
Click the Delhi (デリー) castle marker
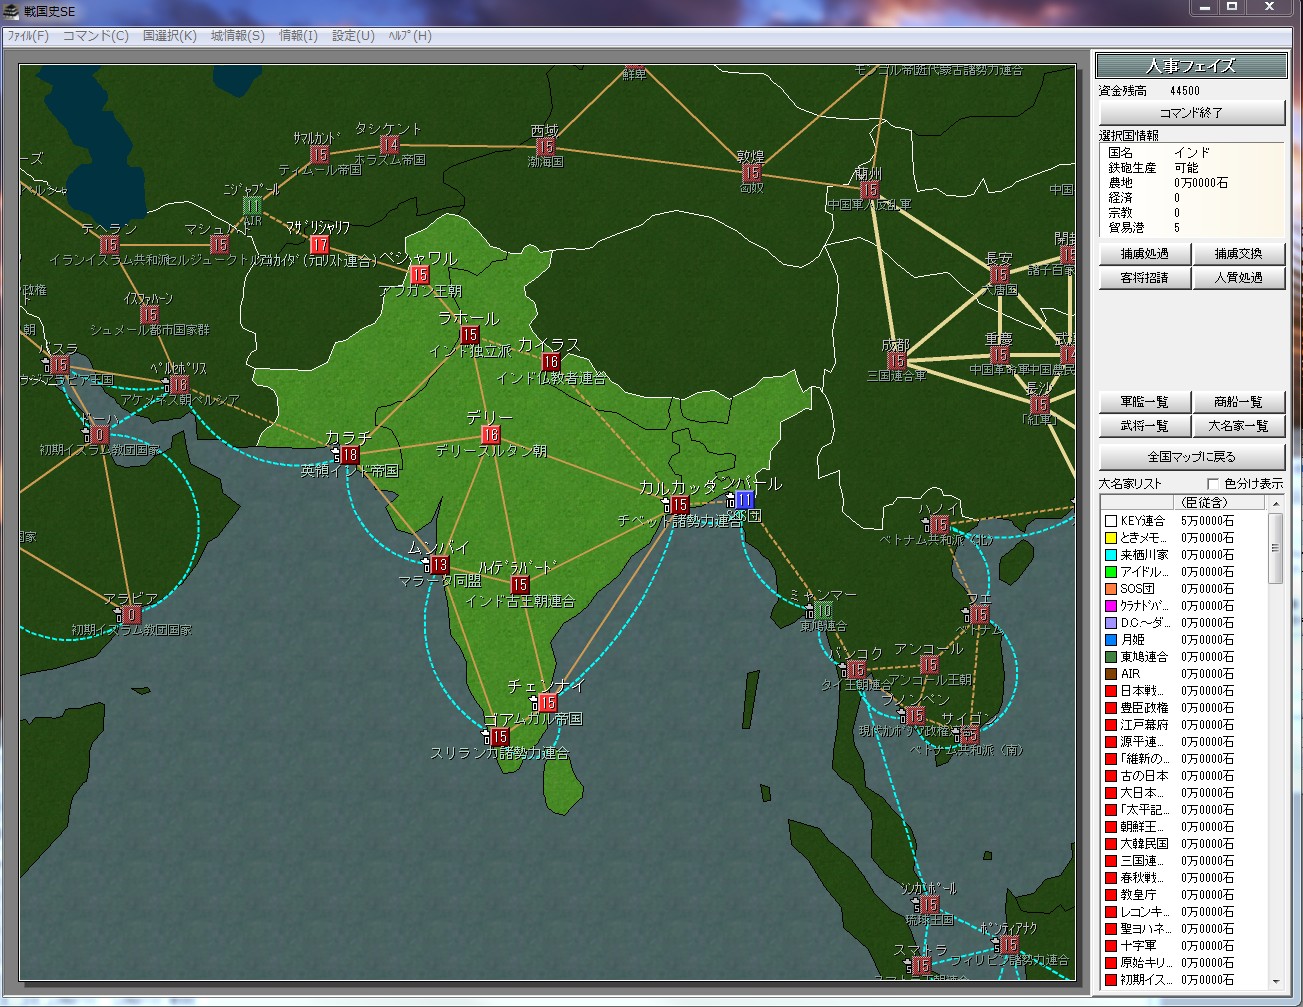490,435
